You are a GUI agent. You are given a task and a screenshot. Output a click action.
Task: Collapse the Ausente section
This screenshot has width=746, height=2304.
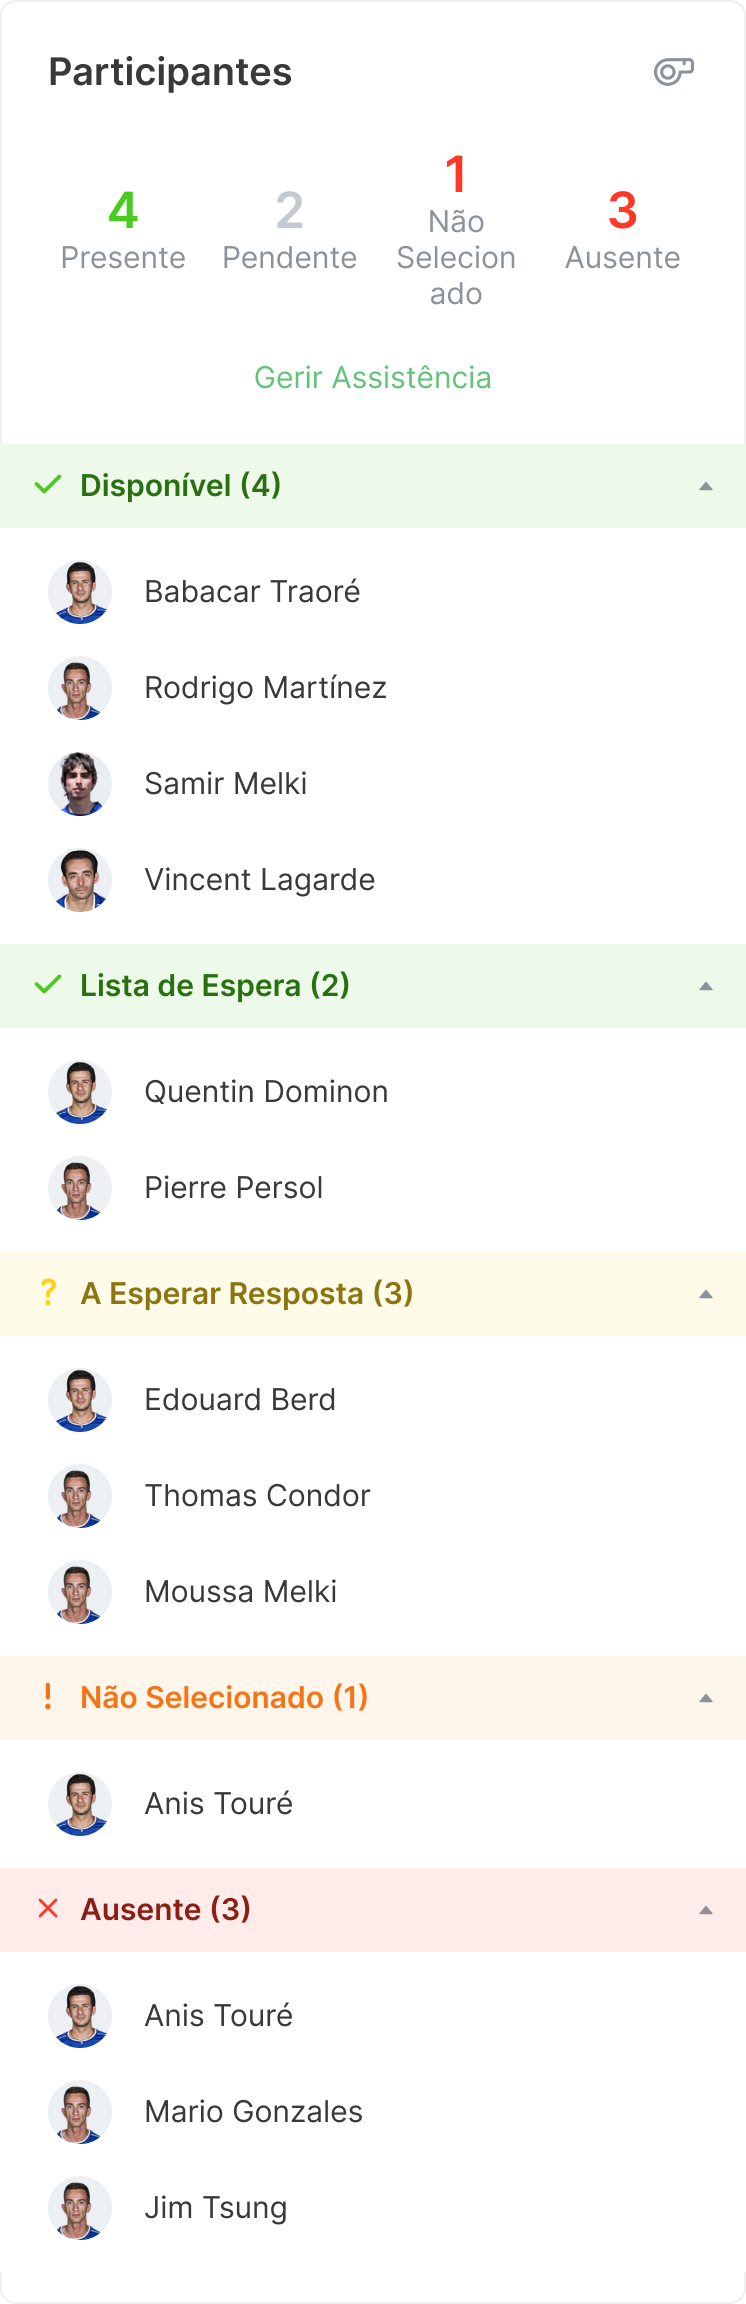tap(706, 1909)
